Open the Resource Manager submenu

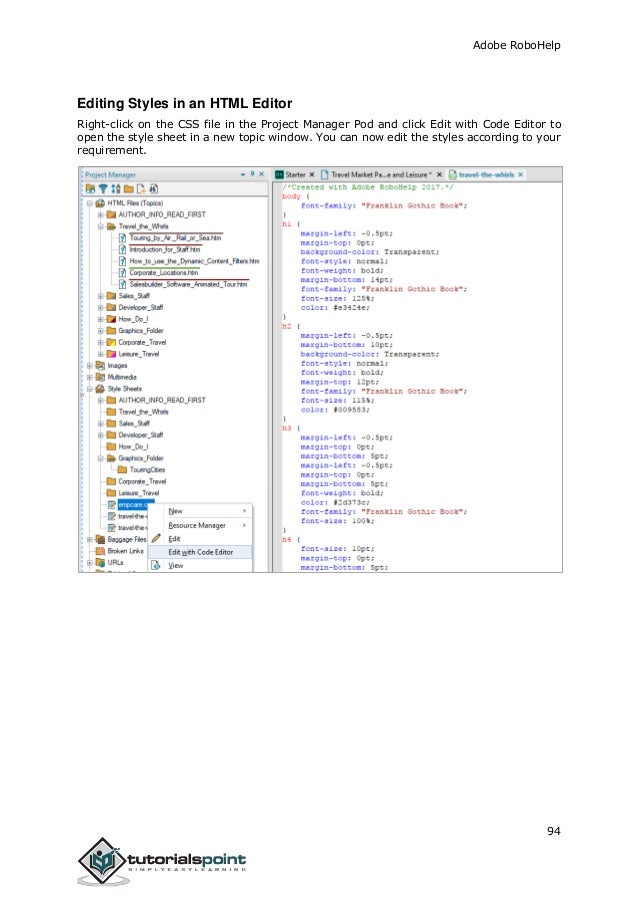tap(200, 525)
